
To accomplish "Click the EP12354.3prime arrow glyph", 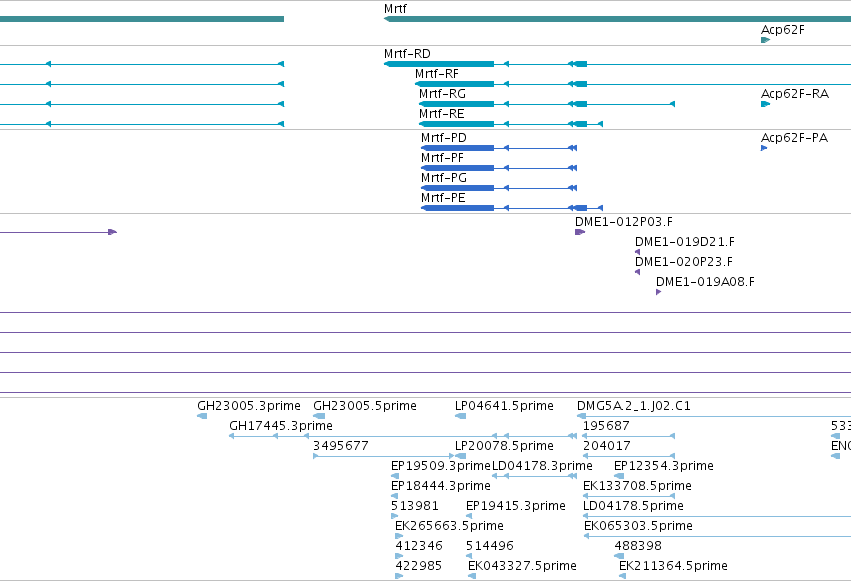I will (619, 476).
